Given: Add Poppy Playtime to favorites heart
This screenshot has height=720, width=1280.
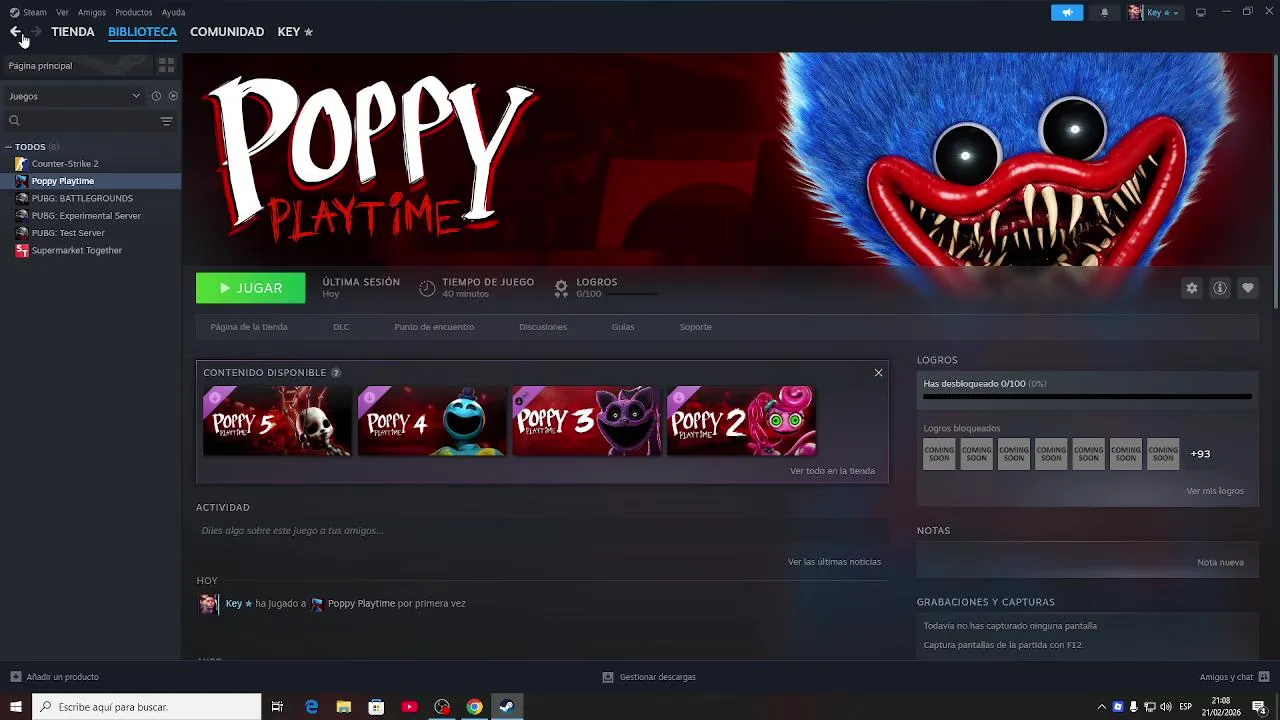Looking at the screenshot, I should click(x=1248, y=288).
